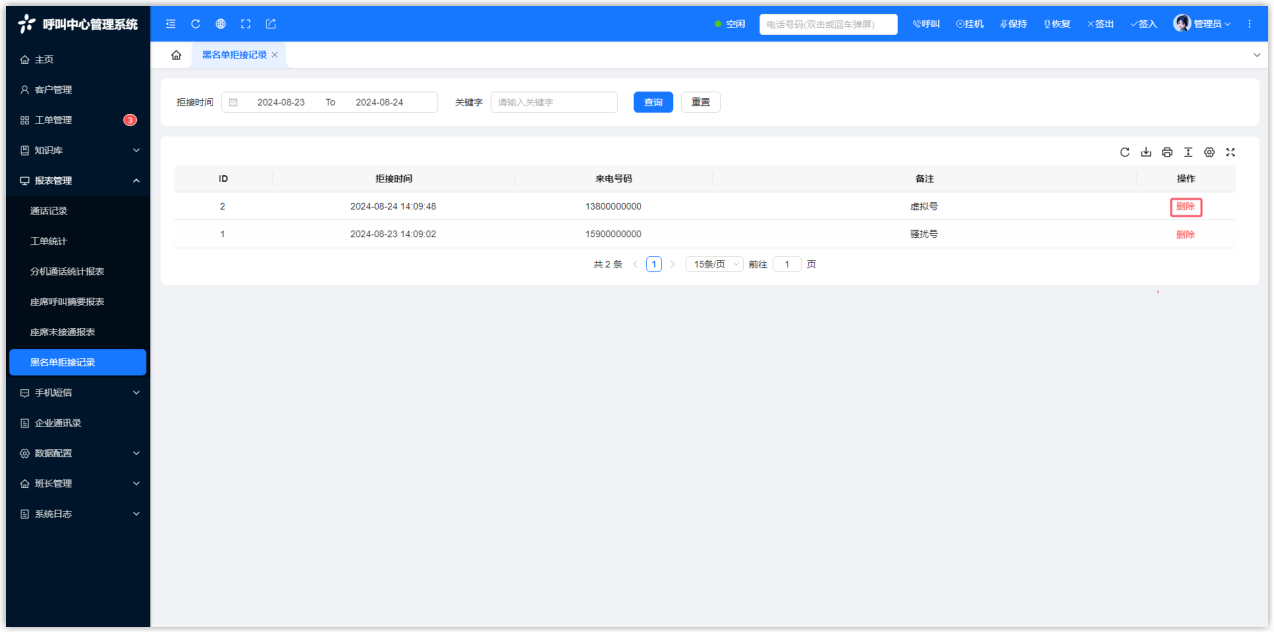Image resolution: width=1274 pixels, height=633 pixels.
Task: Open the 15条/页 page size dropdown
Action: [714, 264]
